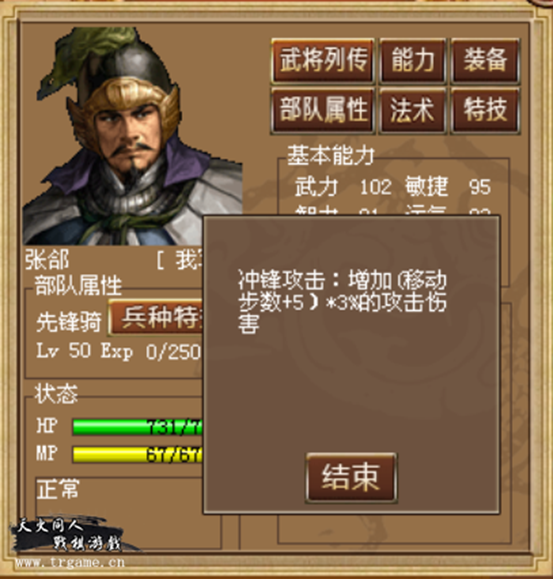Open the 装备 equipment tab

[x=485, y=61]
